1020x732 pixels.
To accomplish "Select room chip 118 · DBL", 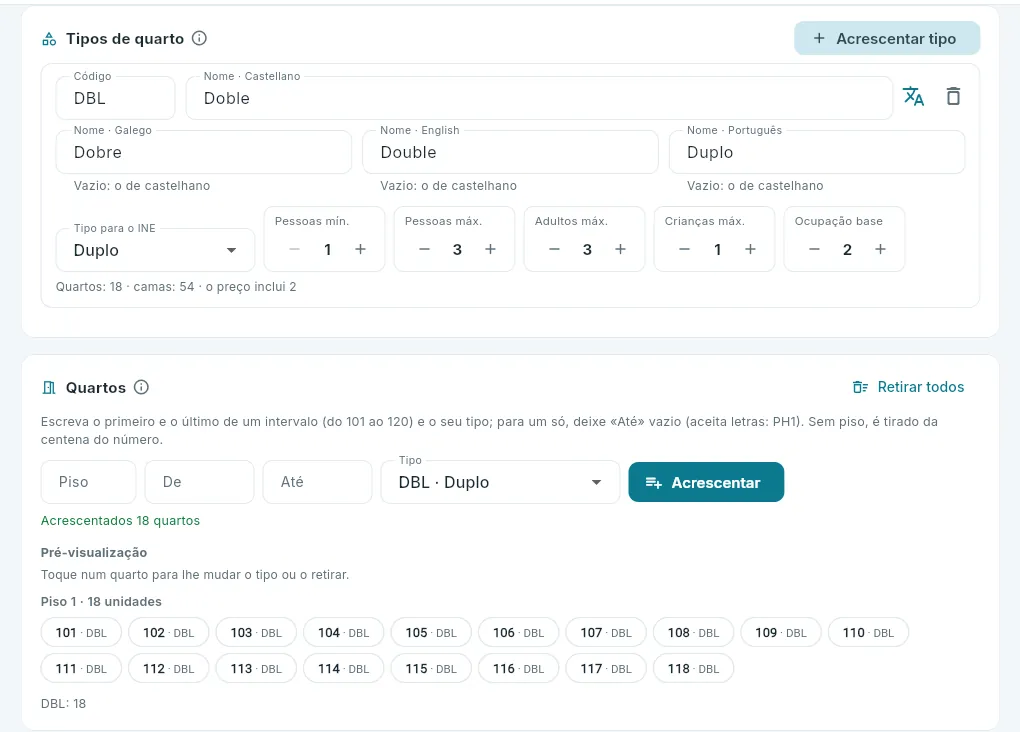I will click(693, 668).
